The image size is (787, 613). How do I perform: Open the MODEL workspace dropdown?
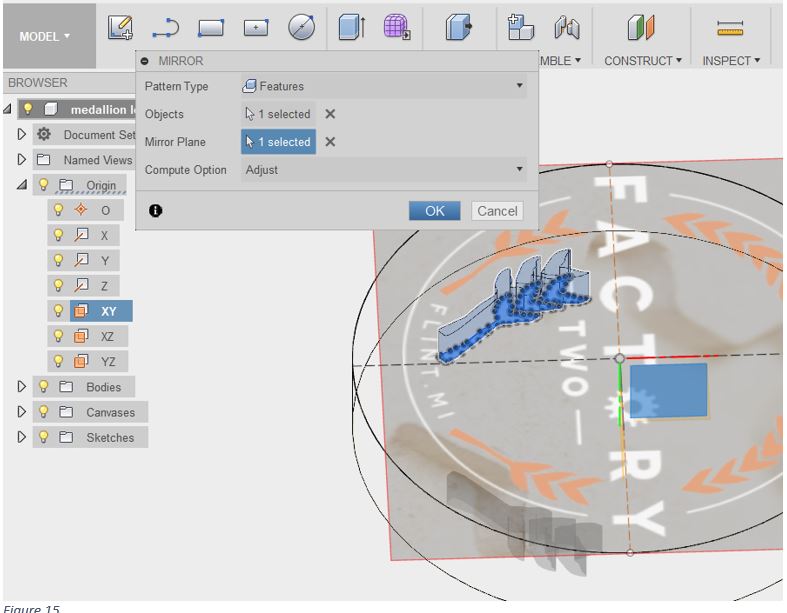point(49,36)
